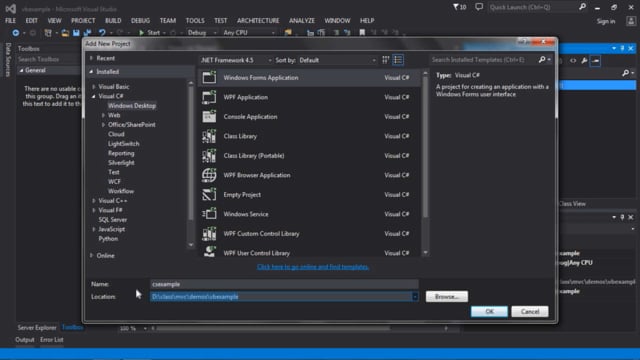640x360 pixels.
Task: Click the Open File toolbar icon
Action: 65,33
